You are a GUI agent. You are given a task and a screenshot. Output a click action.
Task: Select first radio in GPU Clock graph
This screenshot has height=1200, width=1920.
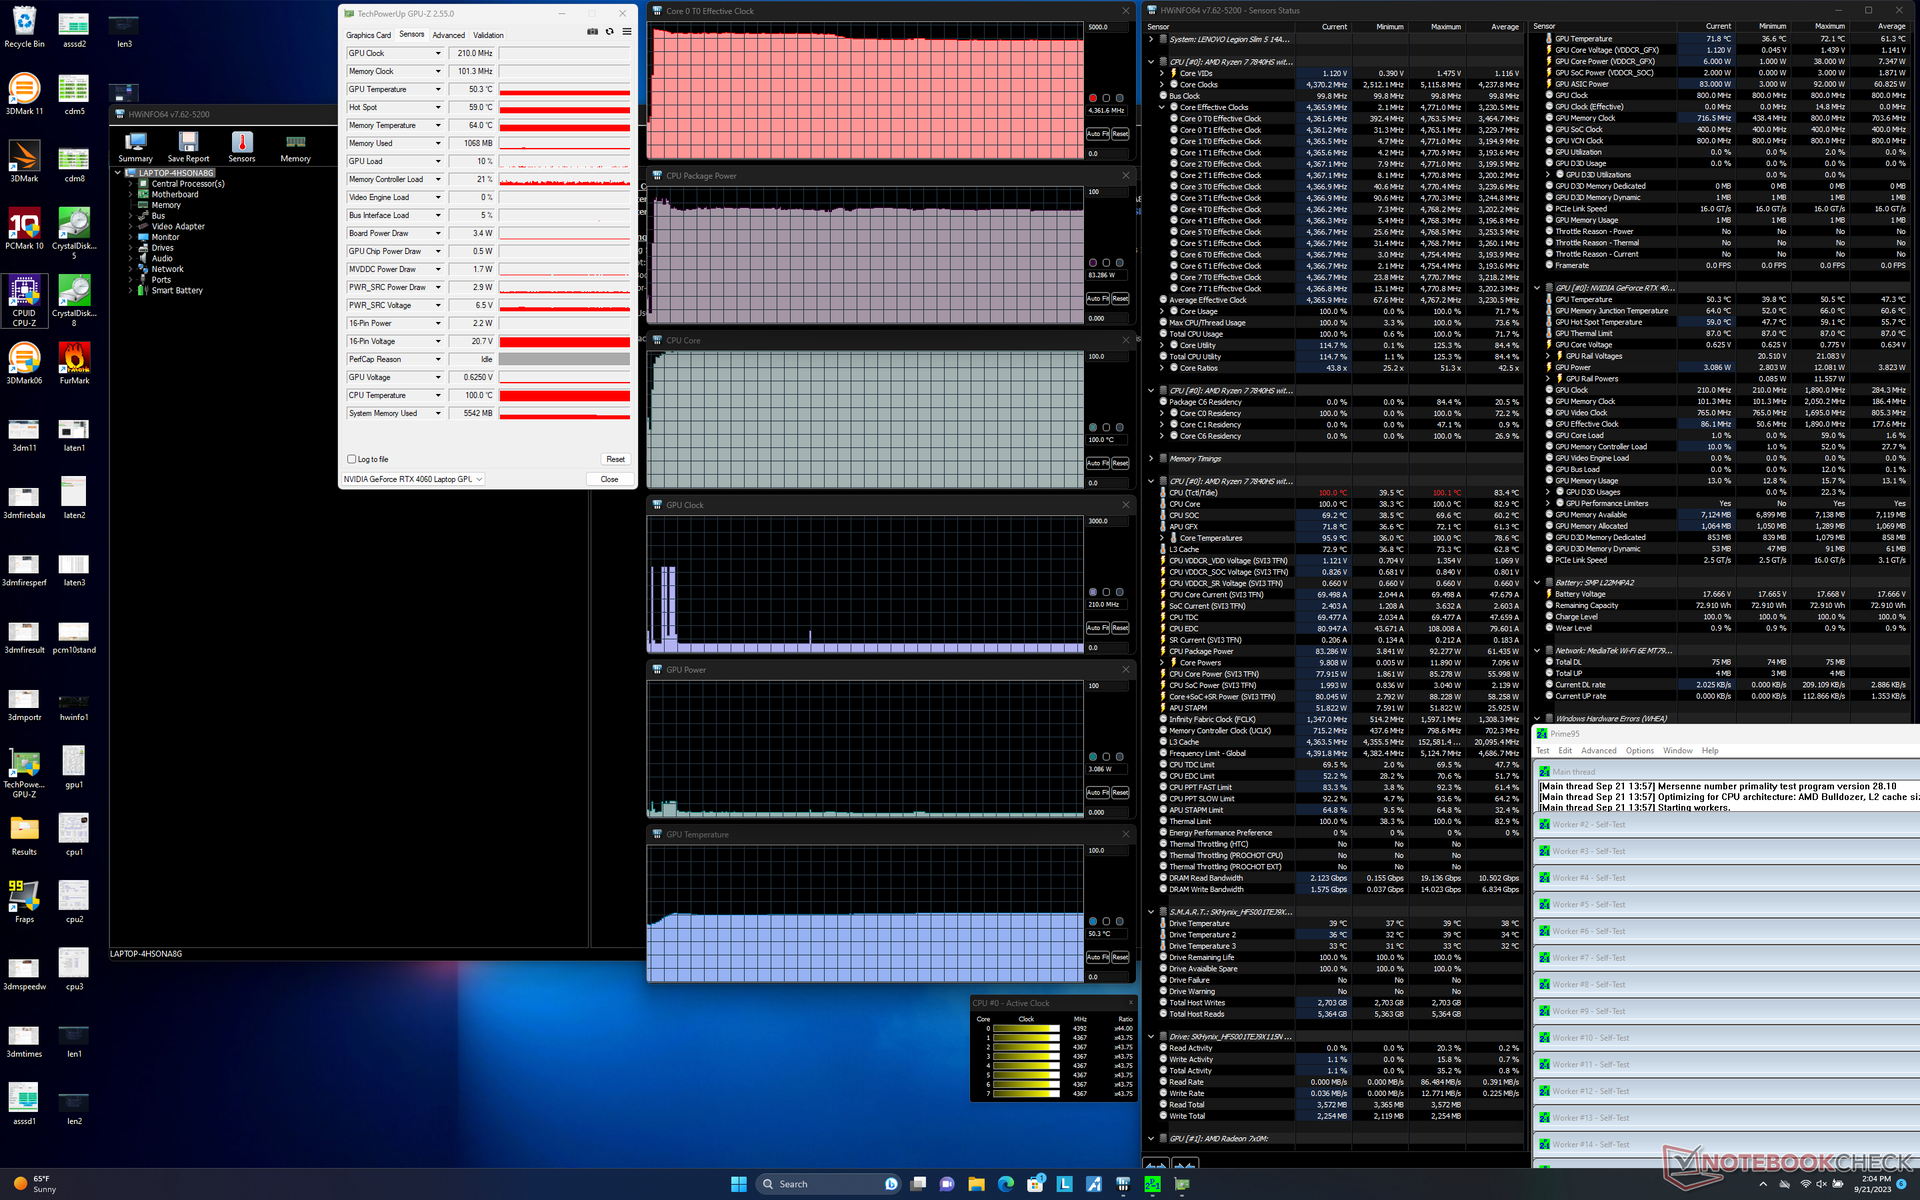tap(1093, 592)
